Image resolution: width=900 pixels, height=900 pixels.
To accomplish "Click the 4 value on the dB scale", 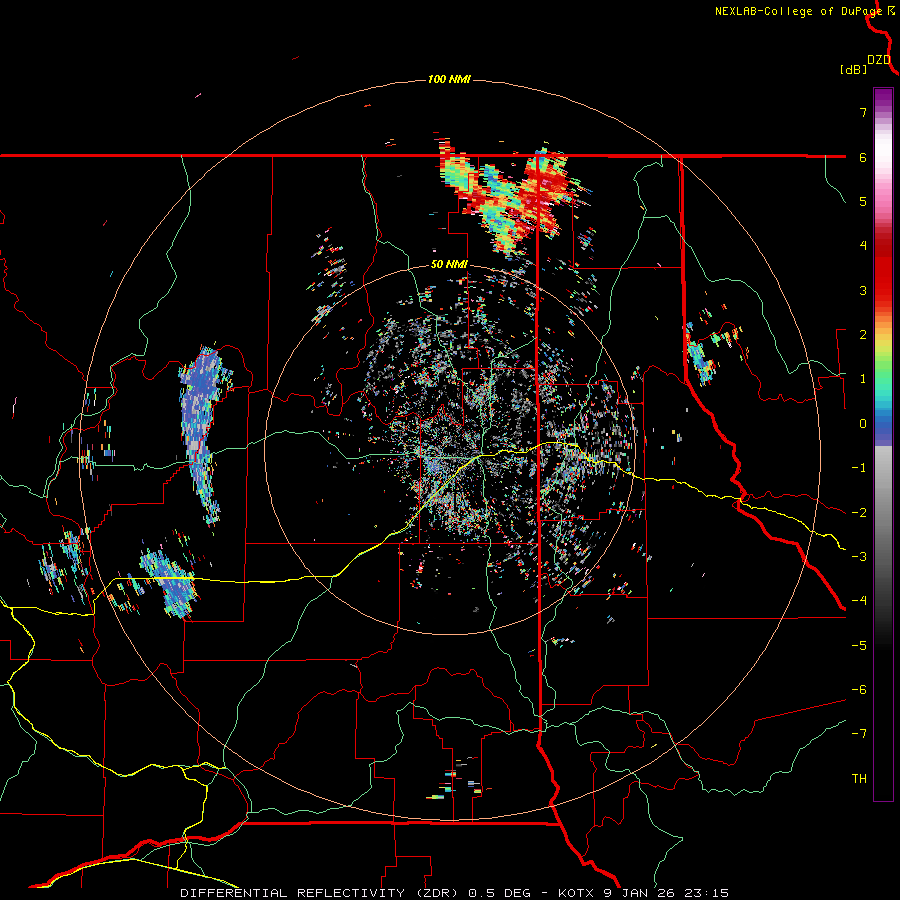I will point(863,246).
